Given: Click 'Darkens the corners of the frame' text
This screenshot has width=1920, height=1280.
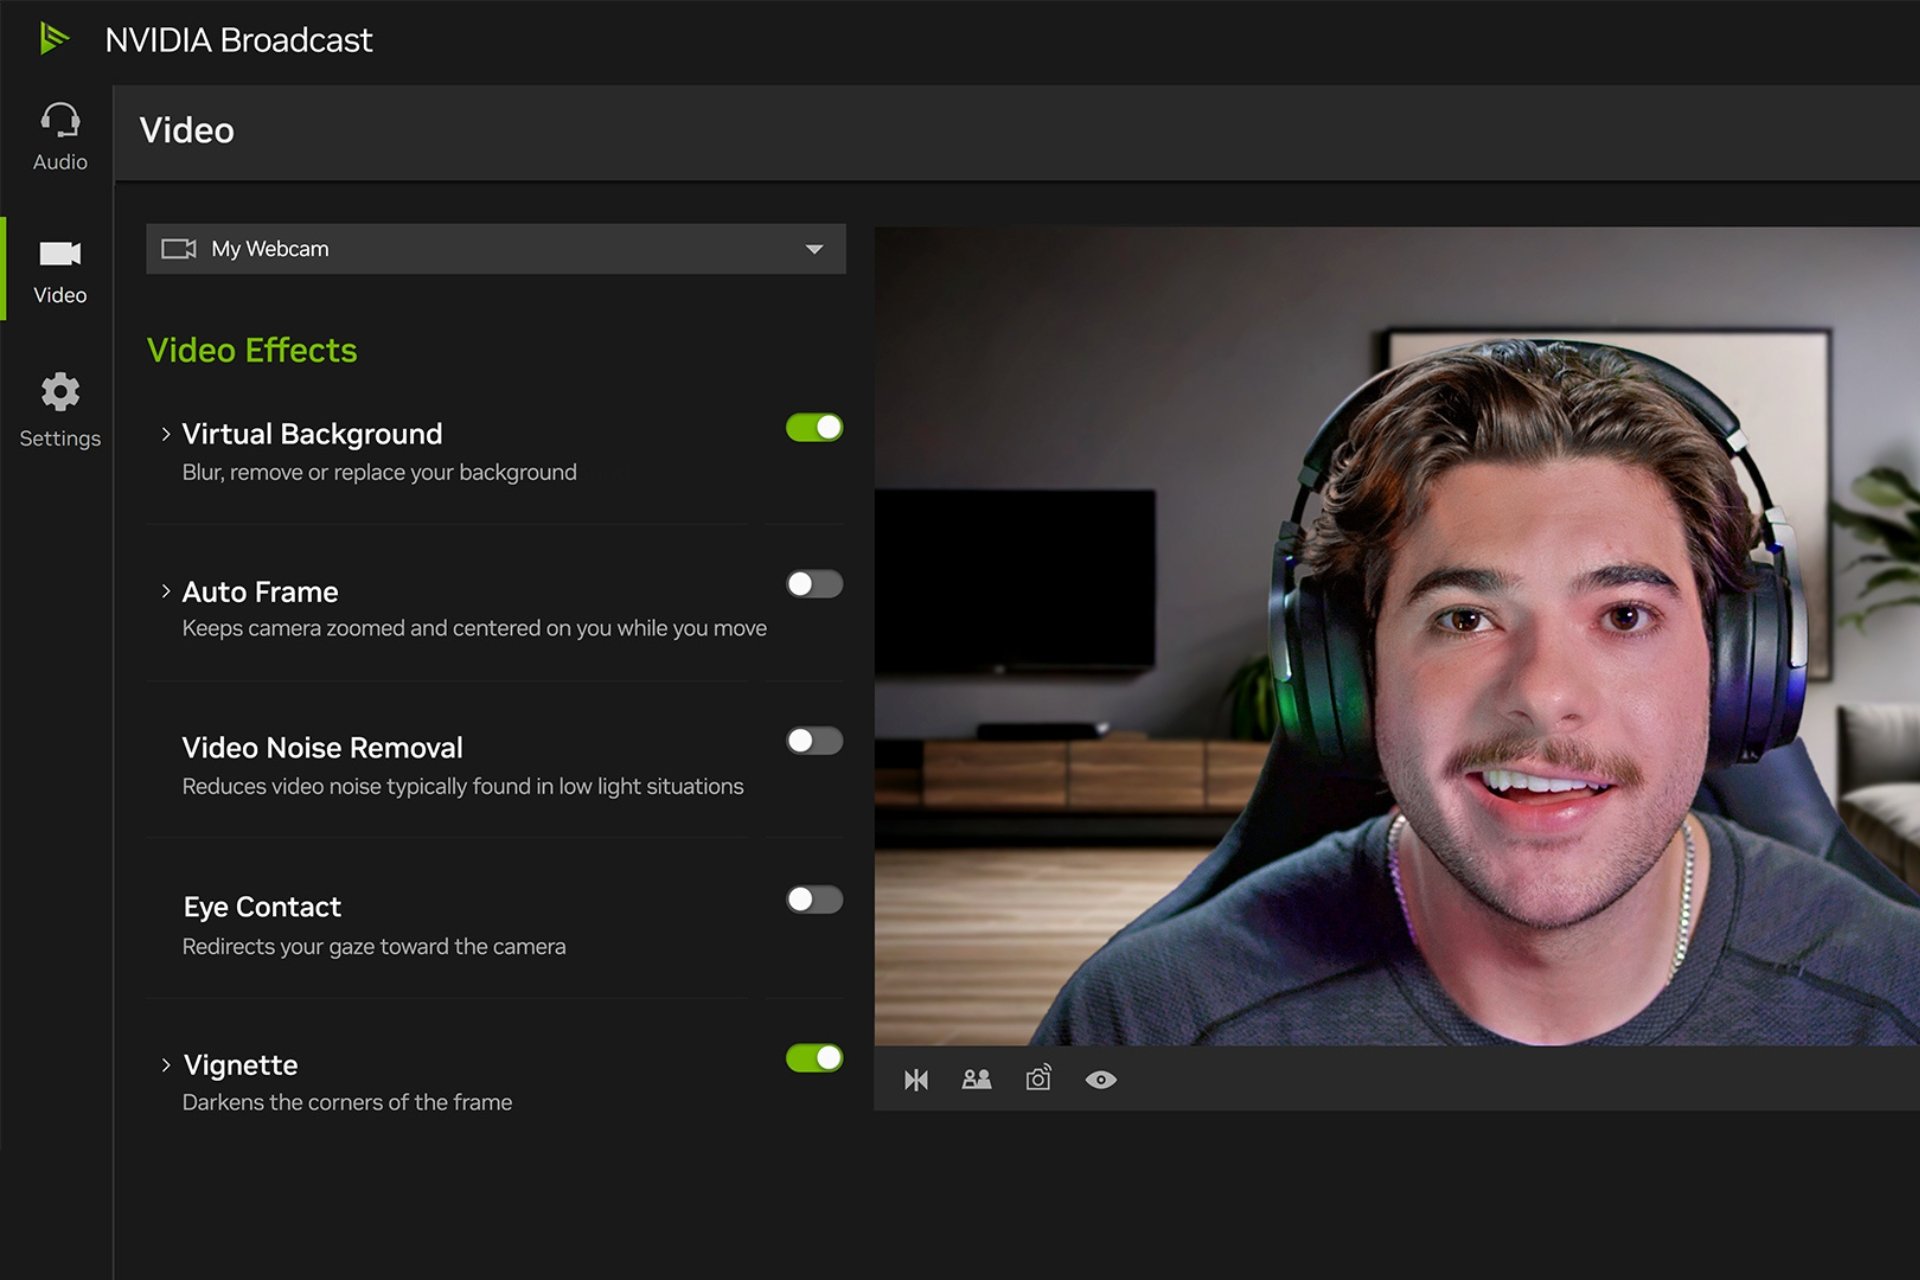Looking at the screenshot, I should click(x=347, y=1102).
